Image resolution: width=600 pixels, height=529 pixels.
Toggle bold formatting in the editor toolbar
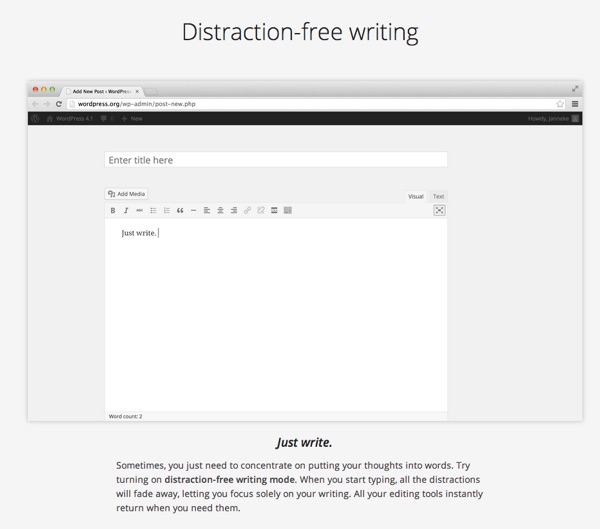pyautogui.click(x=113, y=210)
